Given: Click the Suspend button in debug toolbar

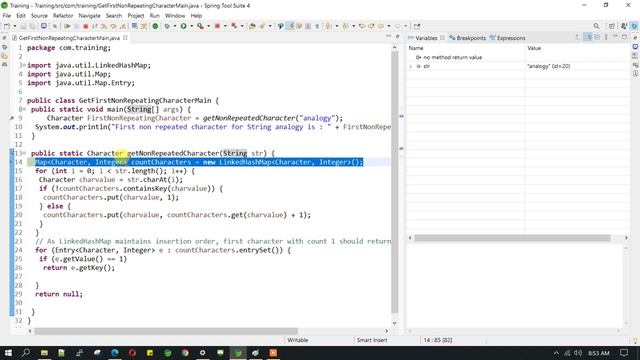Looking at the screenshot, I should tap(76, 26).
